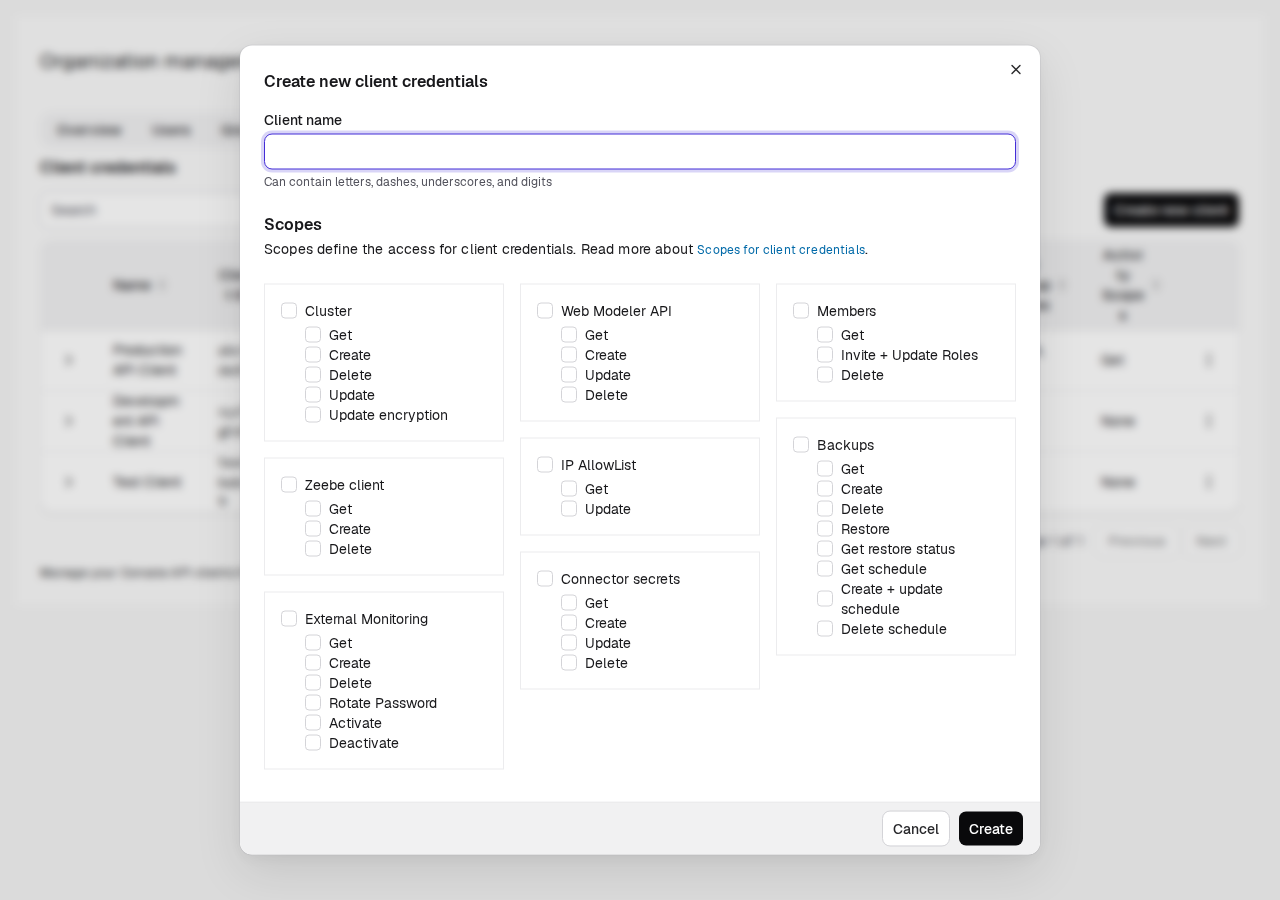This screenshot has height=900, width=1280.
Task: Click the black Create button
Action: [991, 829]
